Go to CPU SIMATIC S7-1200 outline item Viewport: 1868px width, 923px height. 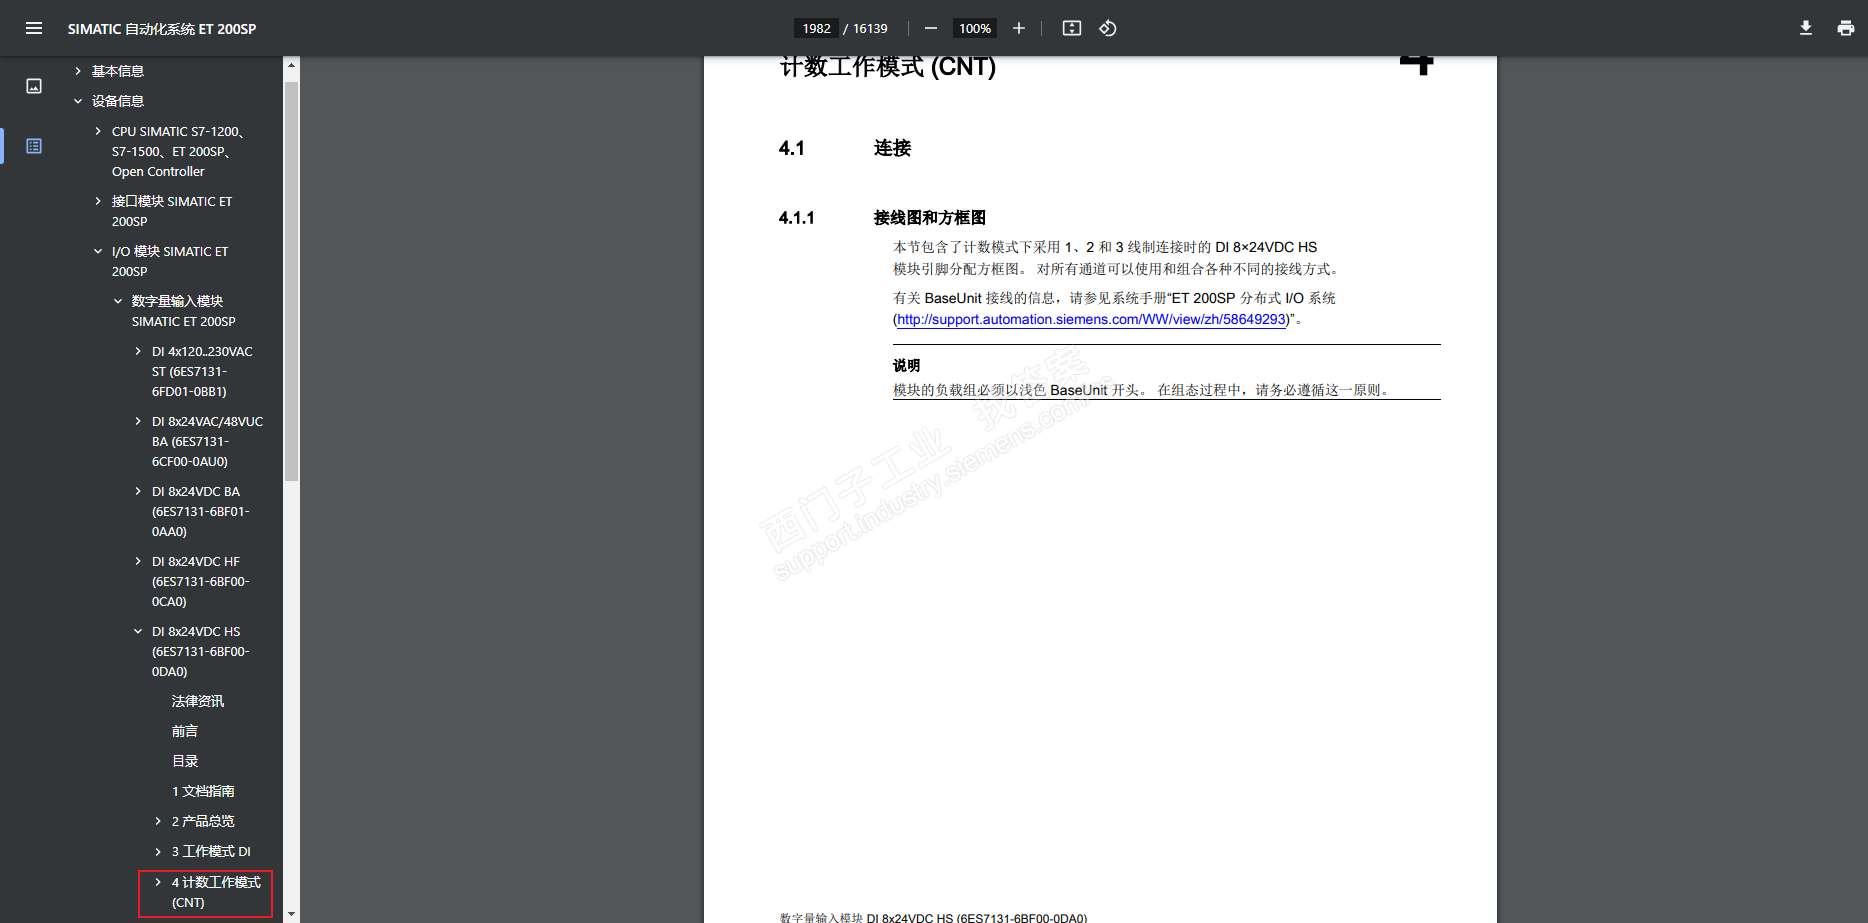[178, 151]
